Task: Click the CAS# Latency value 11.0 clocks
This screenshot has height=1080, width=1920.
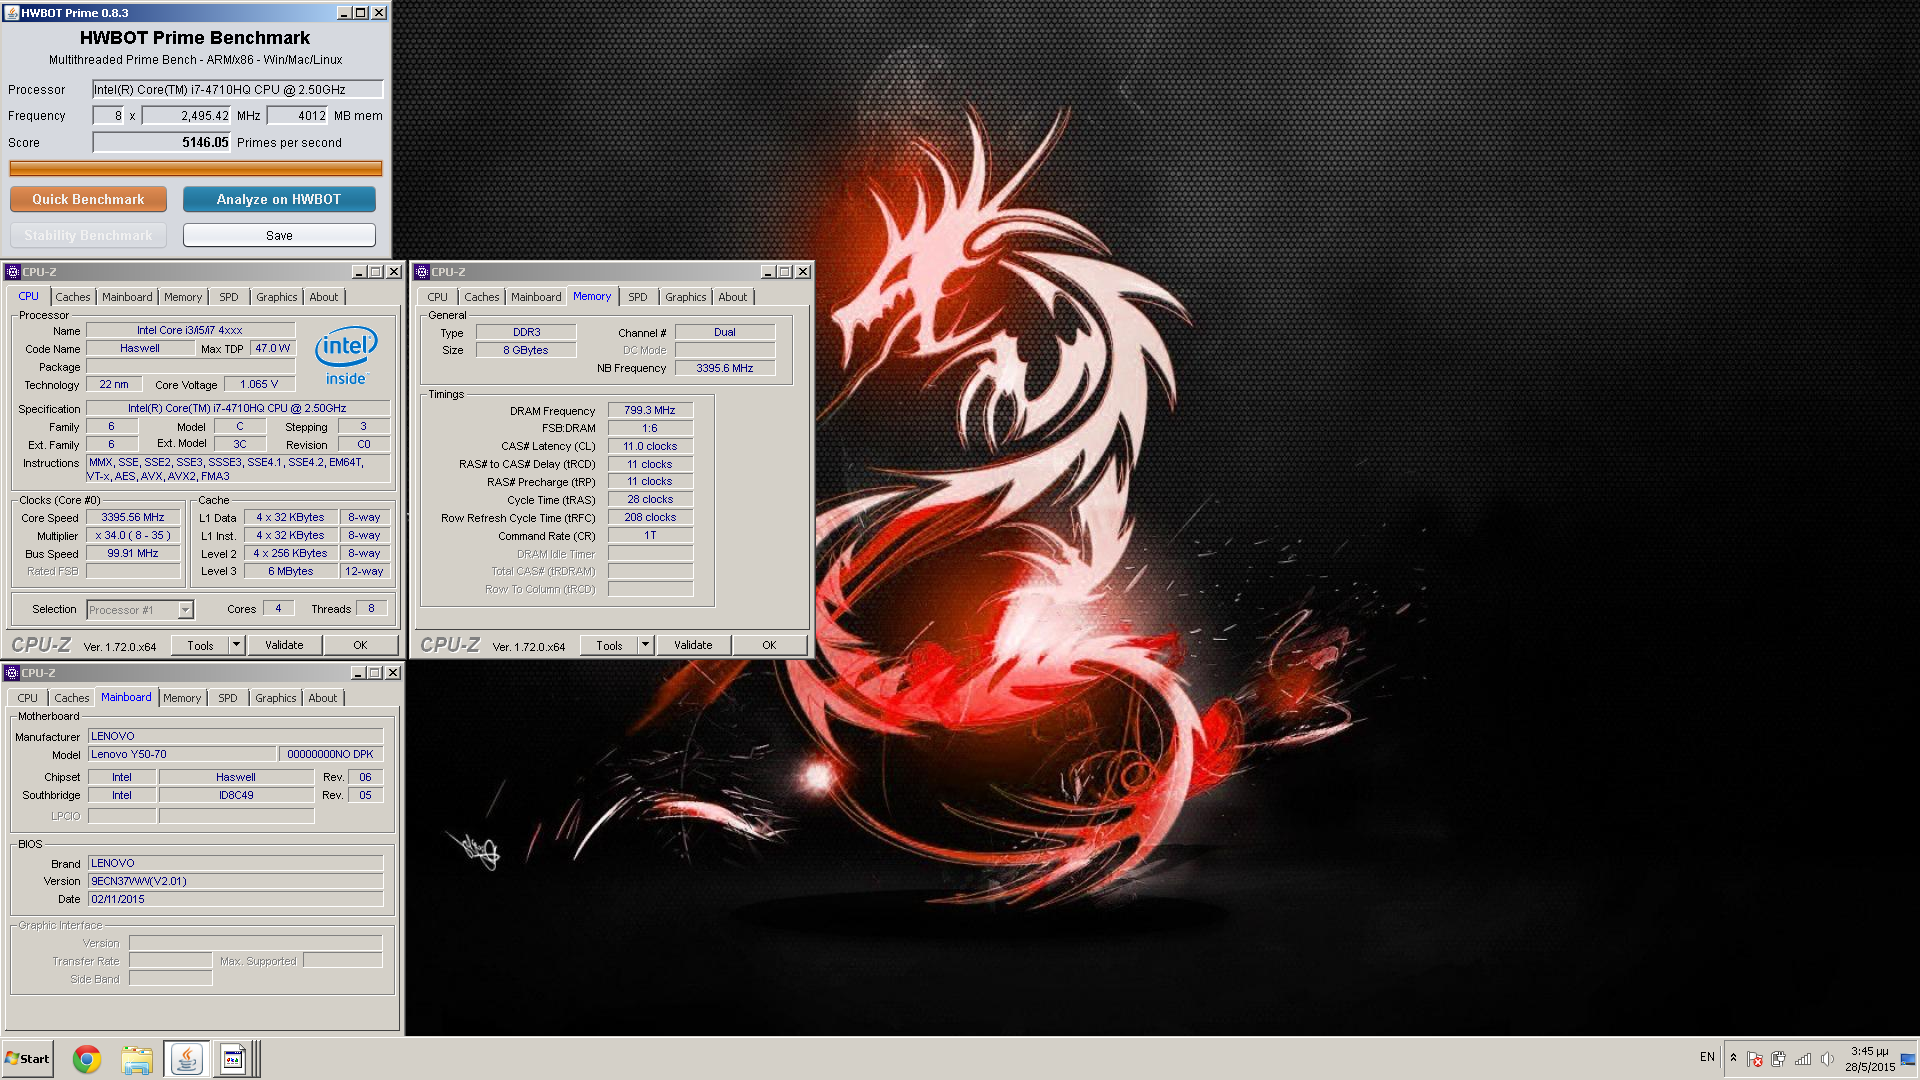Action: 650,446
